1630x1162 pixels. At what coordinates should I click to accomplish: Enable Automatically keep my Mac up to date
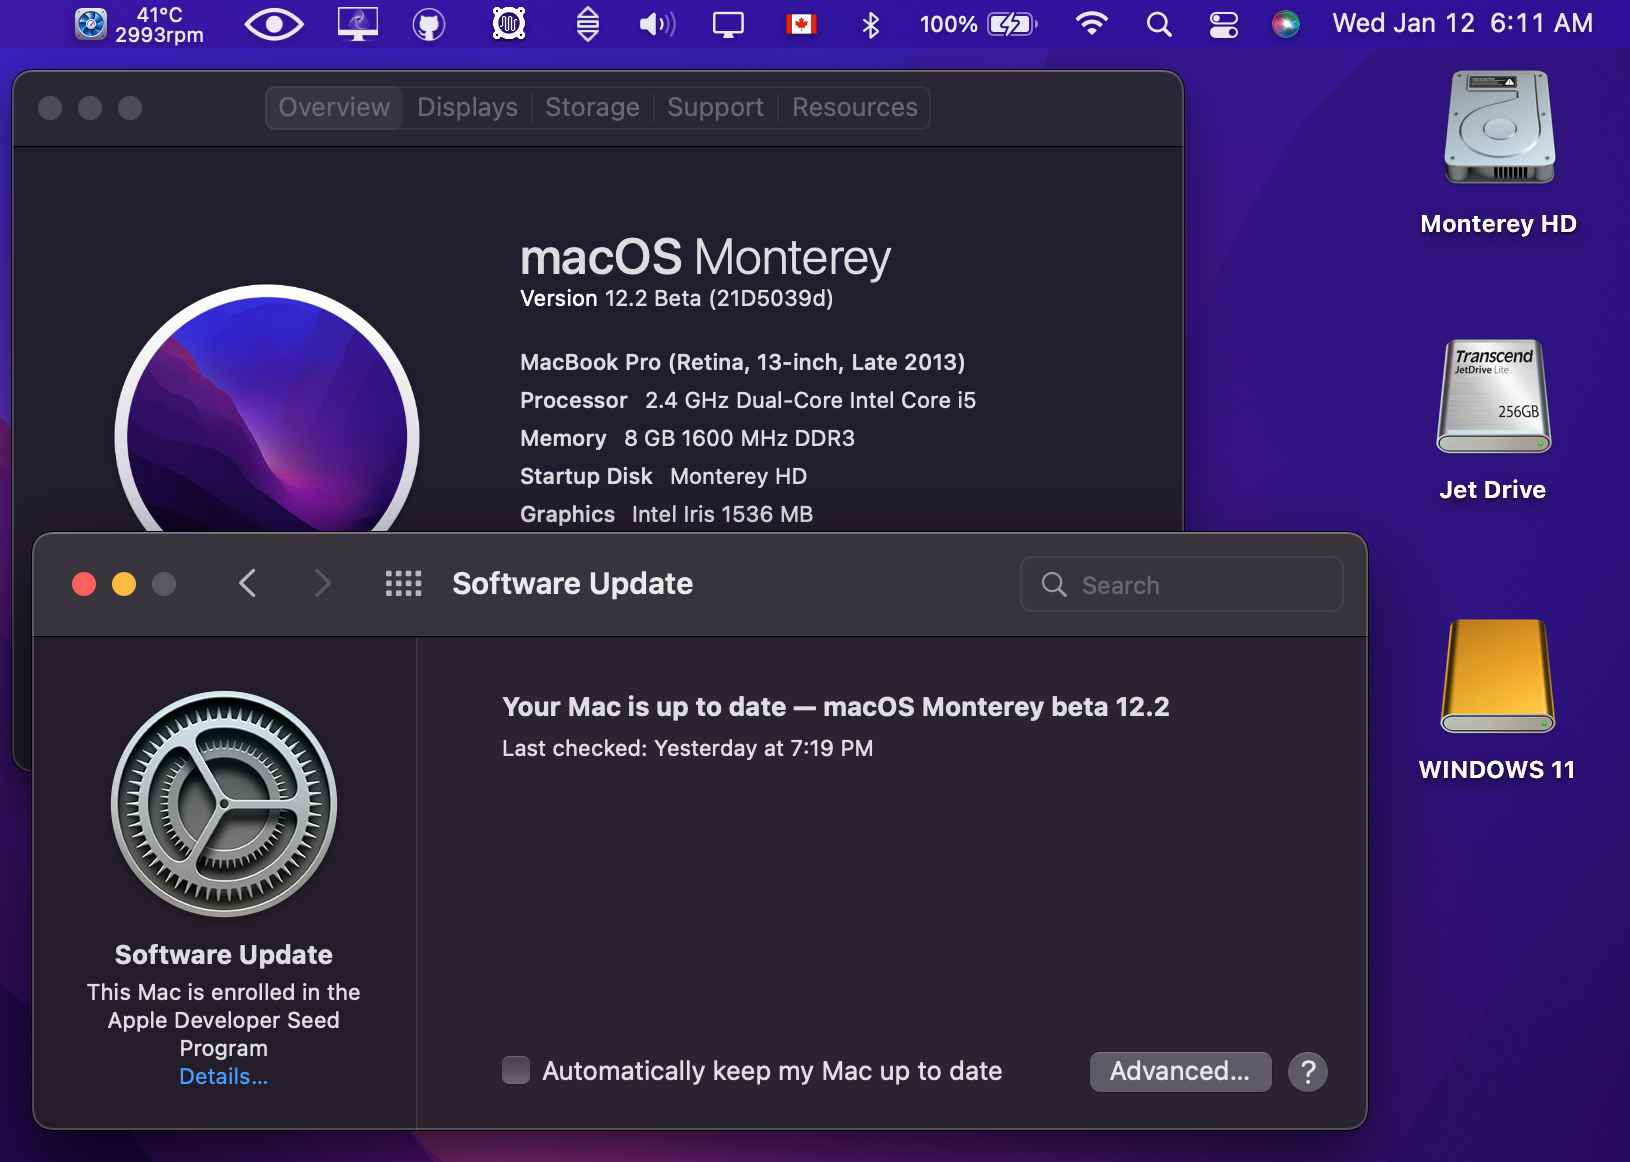click(x=516, y=1070)
